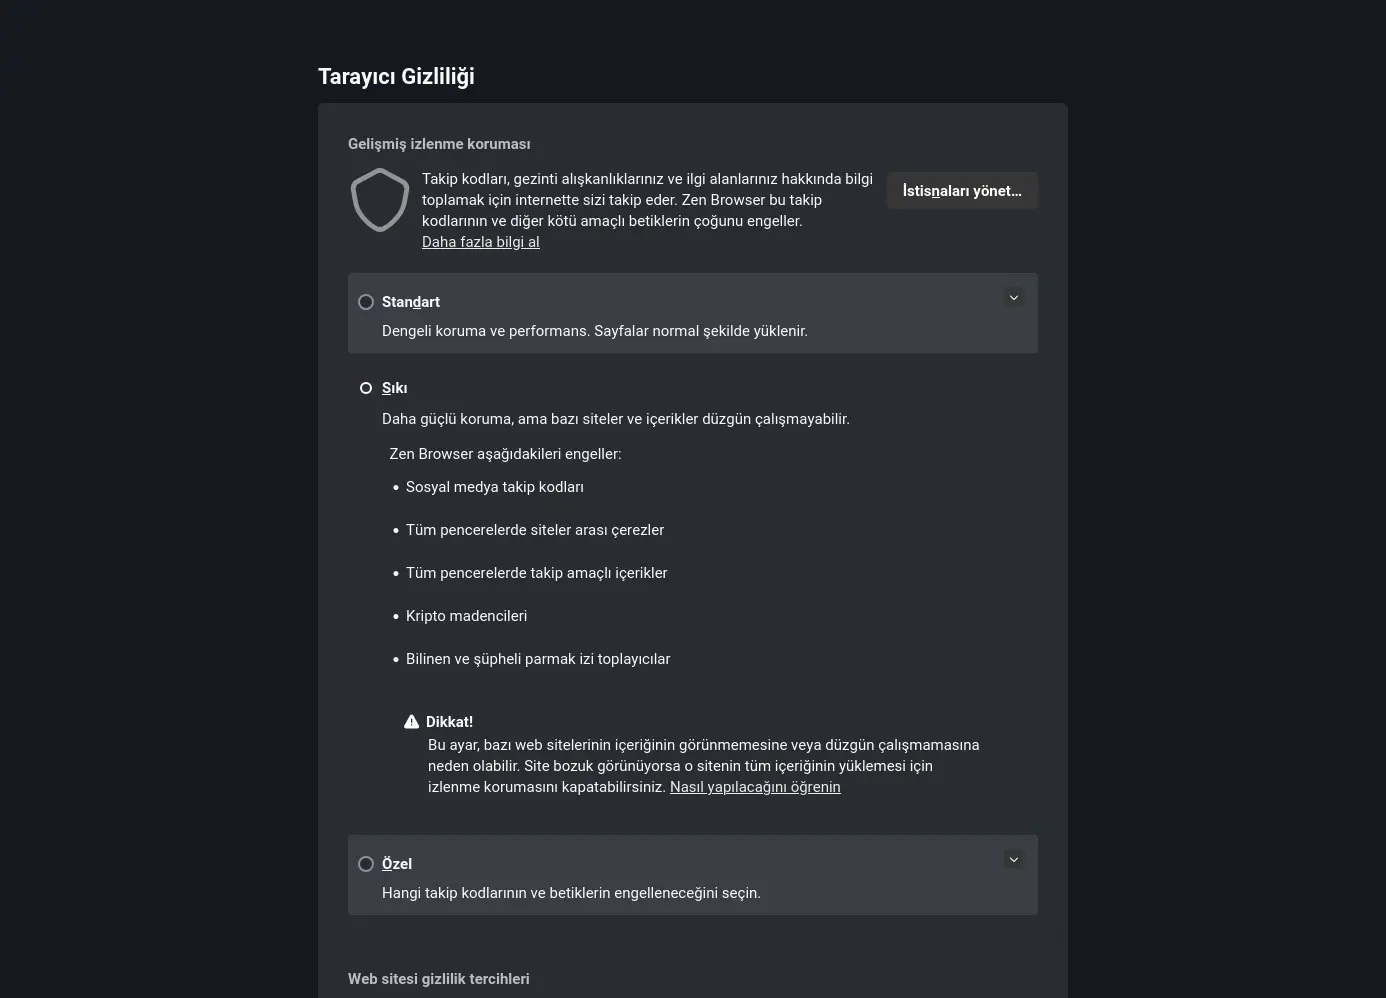Open the İstisnaları yönet… button
Screen dimensions: 1386x998
point(962,191)
